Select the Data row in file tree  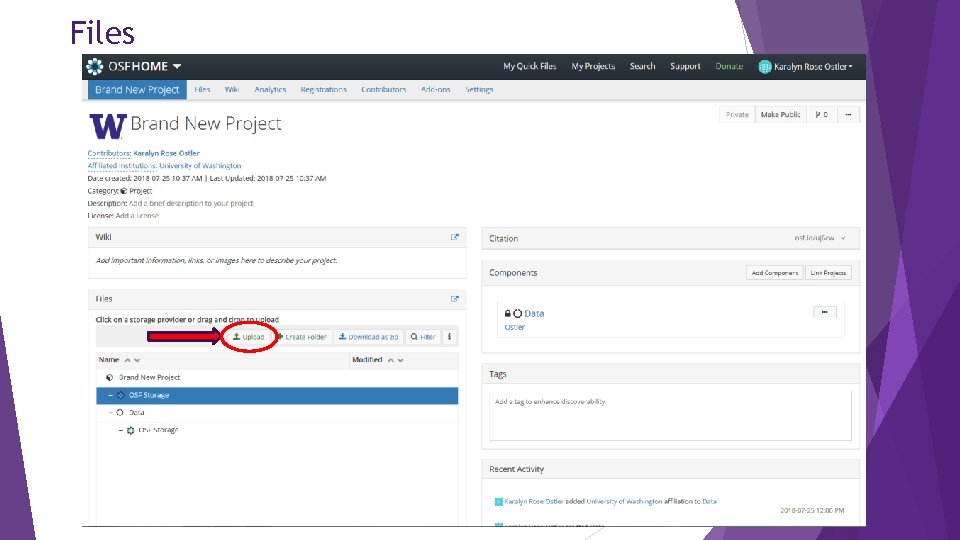[x=277, y=413]
